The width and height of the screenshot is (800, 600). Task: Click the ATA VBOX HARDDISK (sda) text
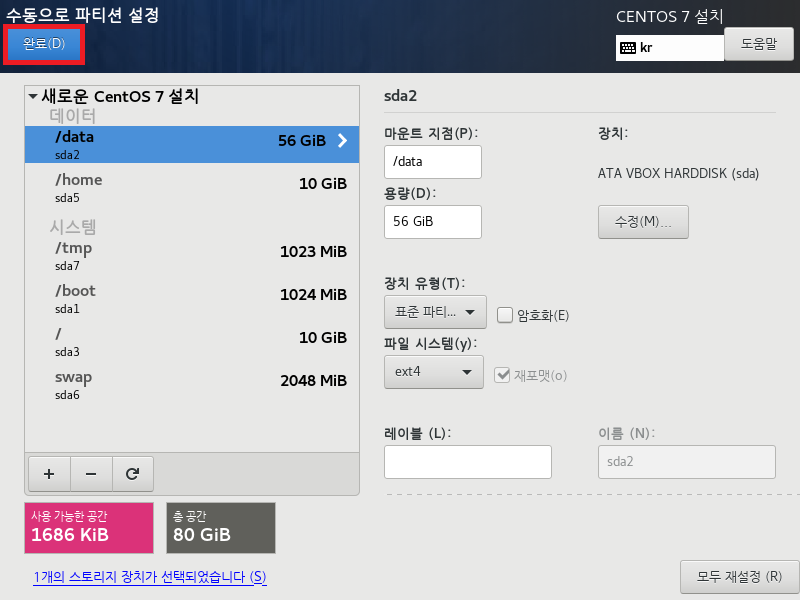(x=678, y=173)
